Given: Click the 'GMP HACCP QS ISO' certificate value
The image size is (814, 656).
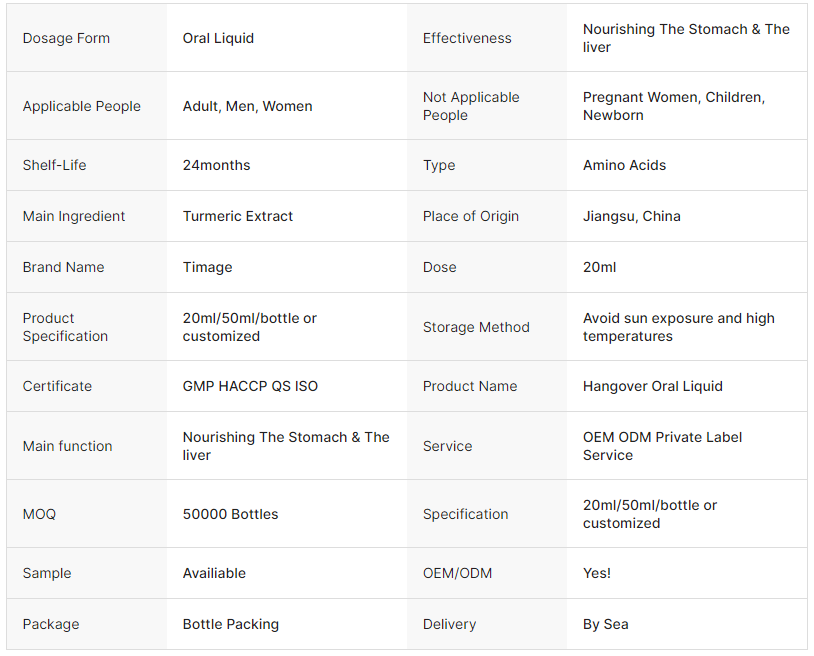Looking at the screenshot, I should (250, 386).
